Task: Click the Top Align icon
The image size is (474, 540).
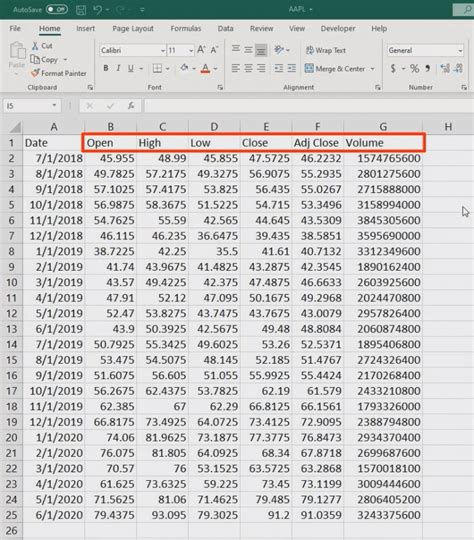Action: coord(236,50)
